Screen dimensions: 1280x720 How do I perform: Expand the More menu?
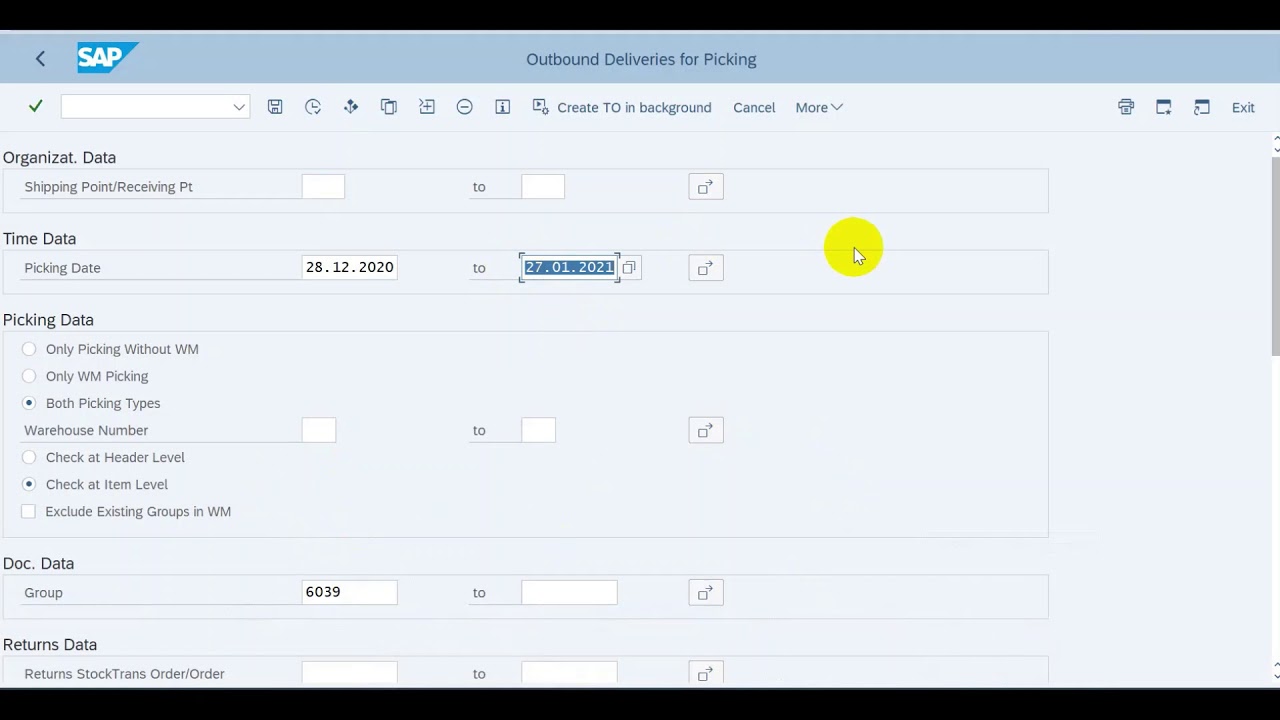pyautogui.click(x=819, y=107)
